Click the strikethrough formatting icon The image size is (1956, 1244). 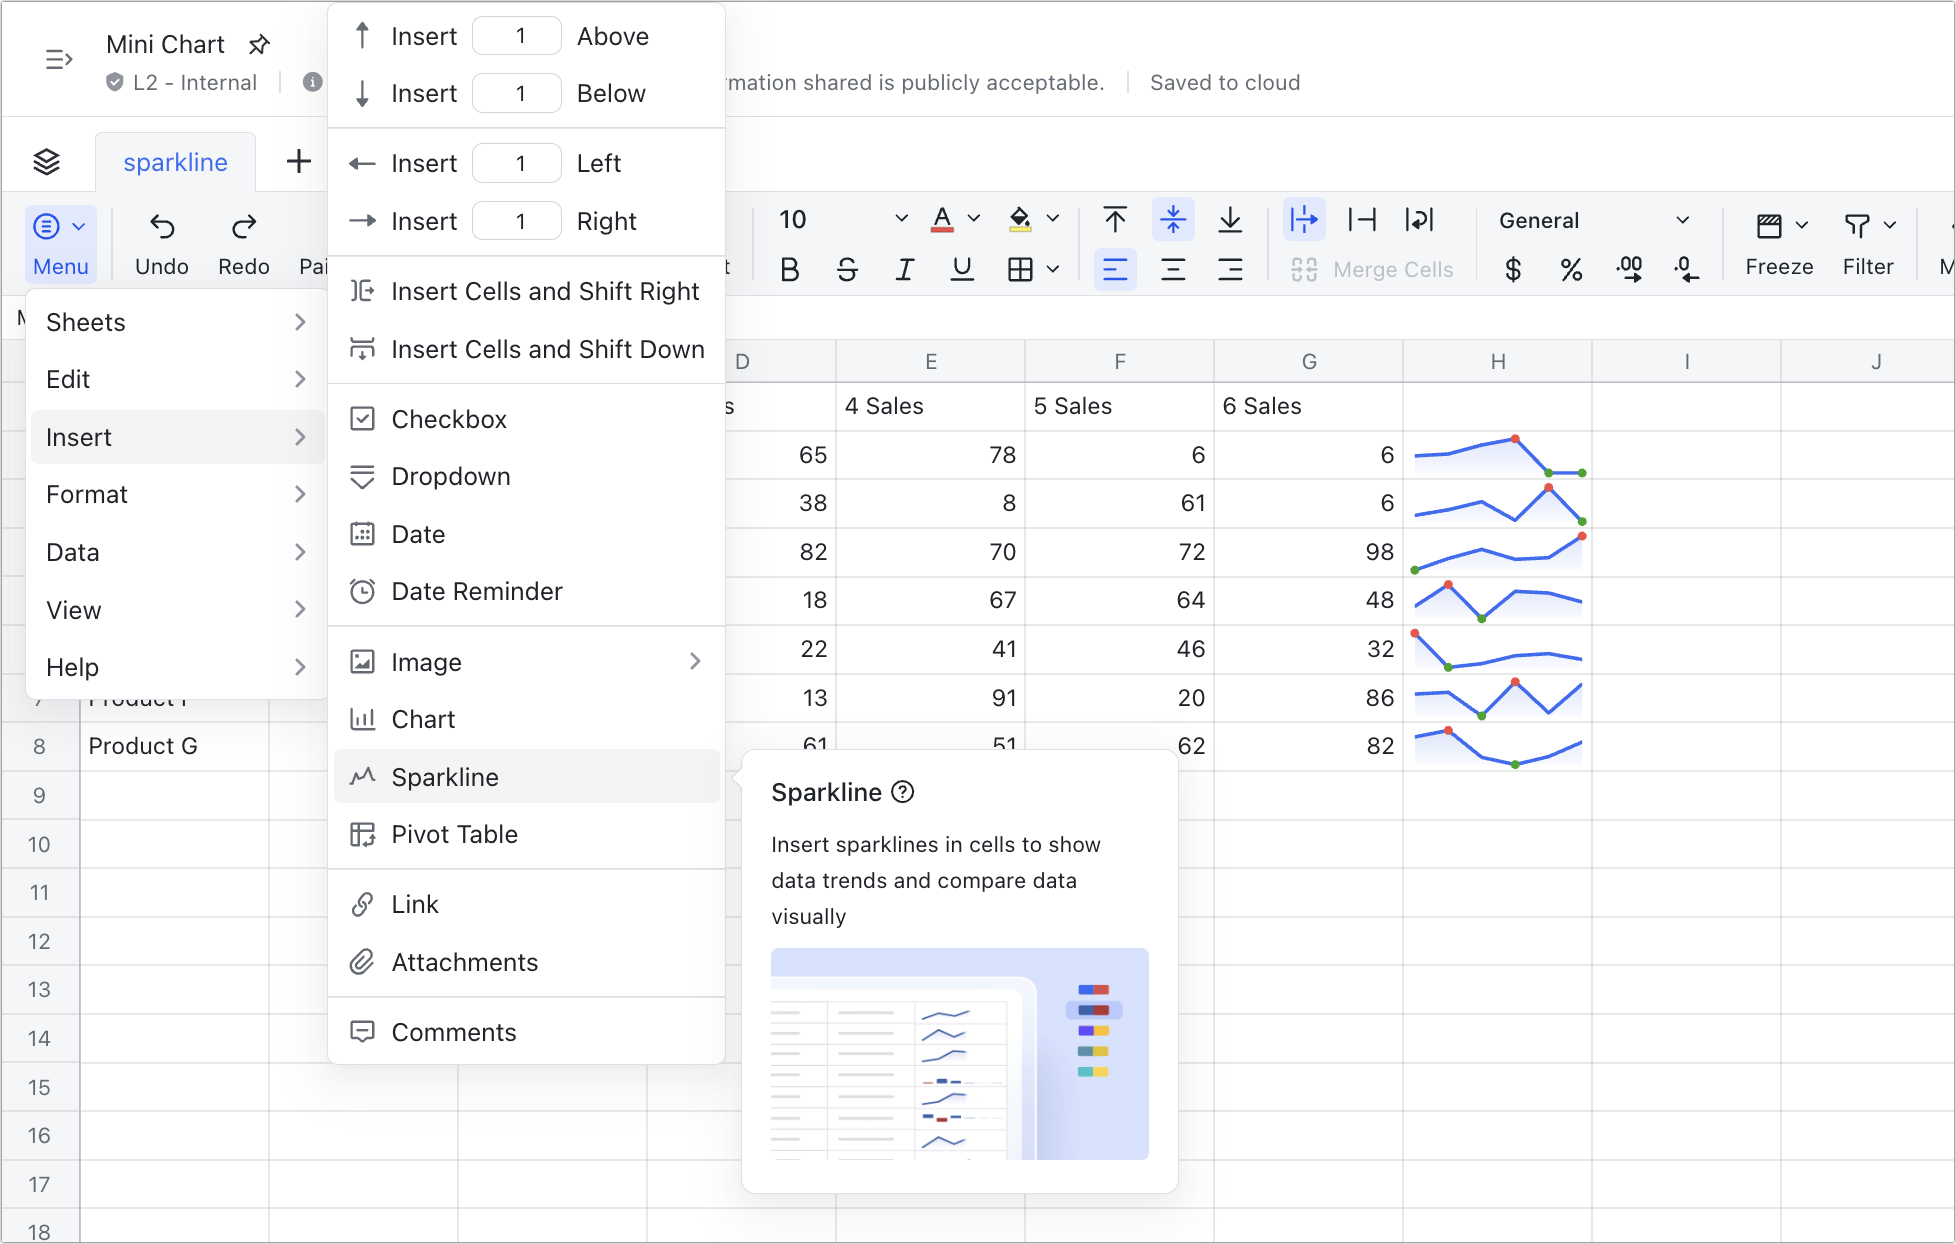(x=847, y=269)
